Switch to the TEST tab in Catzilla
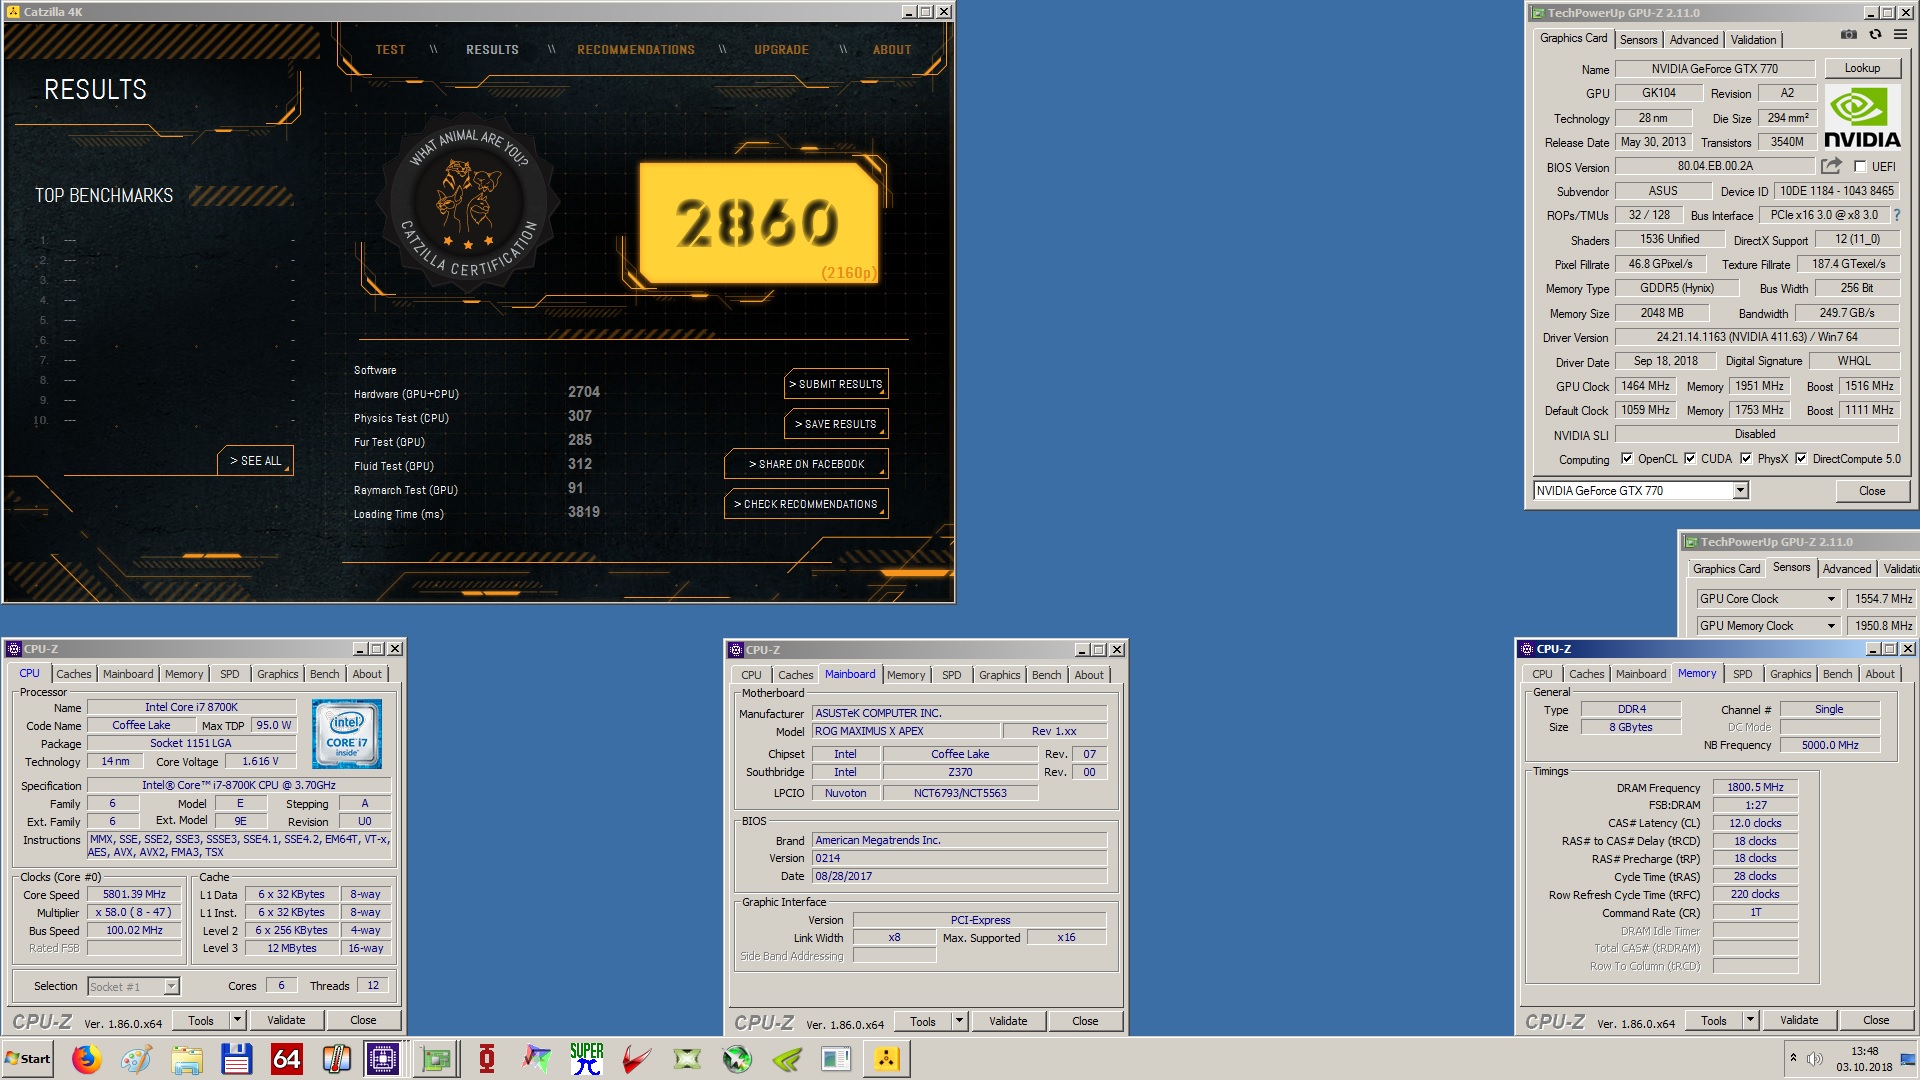This screenshot has height=1080, width=1920. 390,50
